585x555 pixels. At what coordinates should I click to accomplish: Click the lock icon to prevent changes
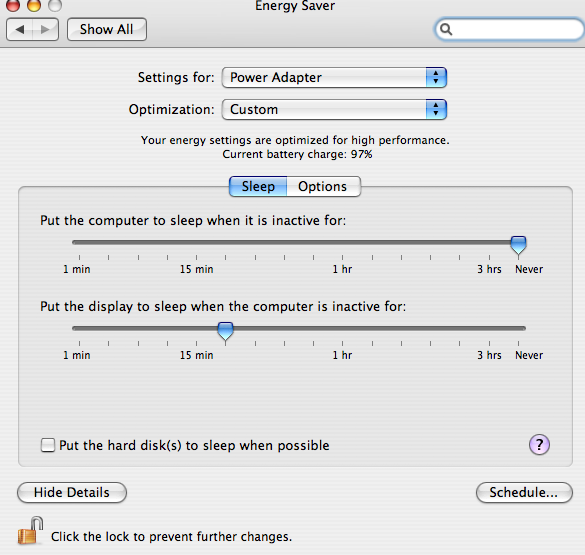coord(30,530)
